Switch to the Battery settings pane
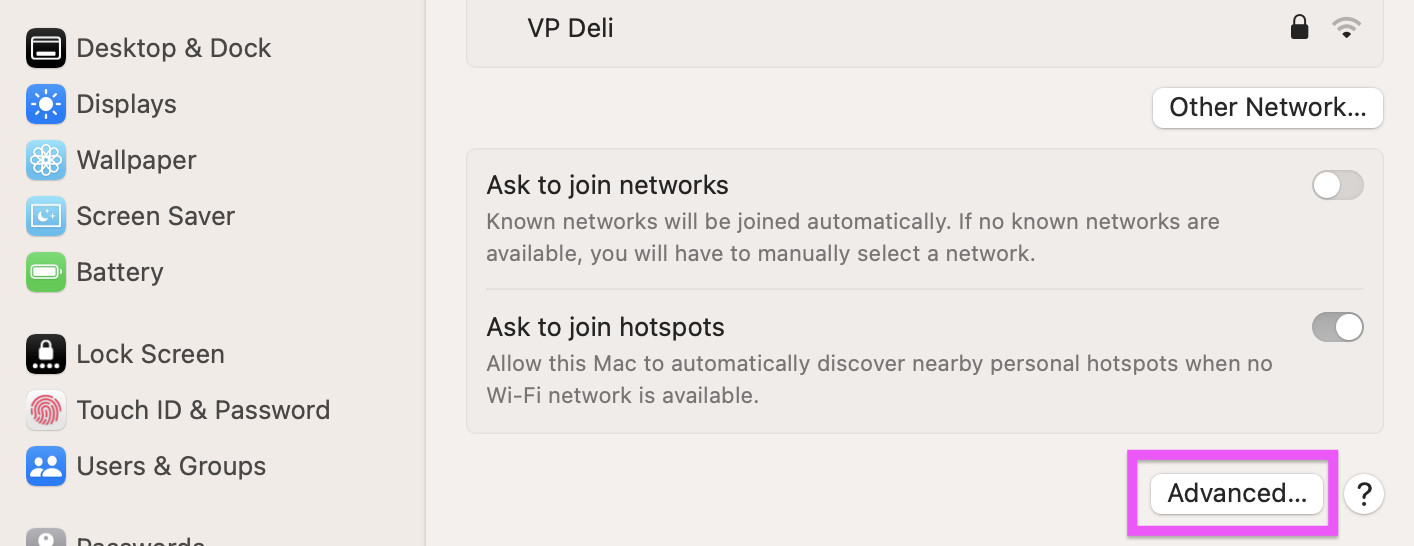The height and width of the screenshot is (546, 1414). (119, 272)
